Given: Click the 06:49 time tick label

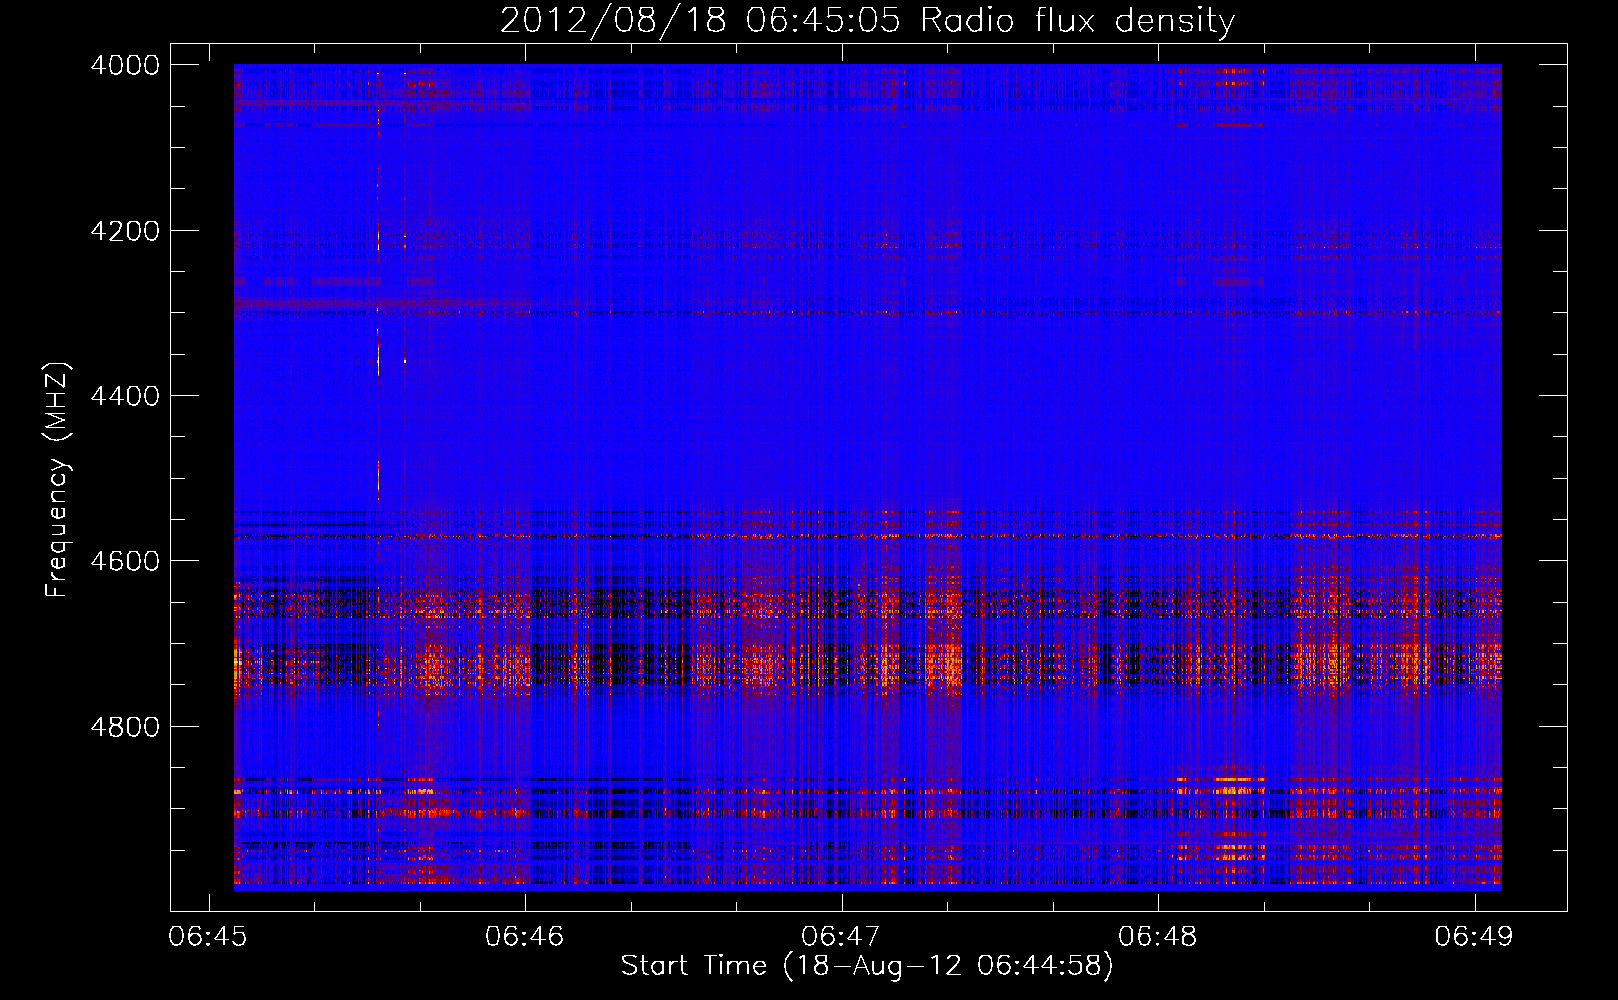Looking at the screenshot, I should (1474, 937).
